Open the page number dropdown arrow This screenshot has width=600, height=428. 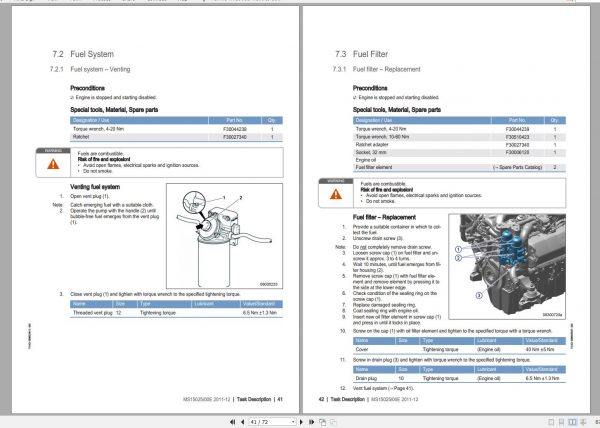tap(293, 422)
